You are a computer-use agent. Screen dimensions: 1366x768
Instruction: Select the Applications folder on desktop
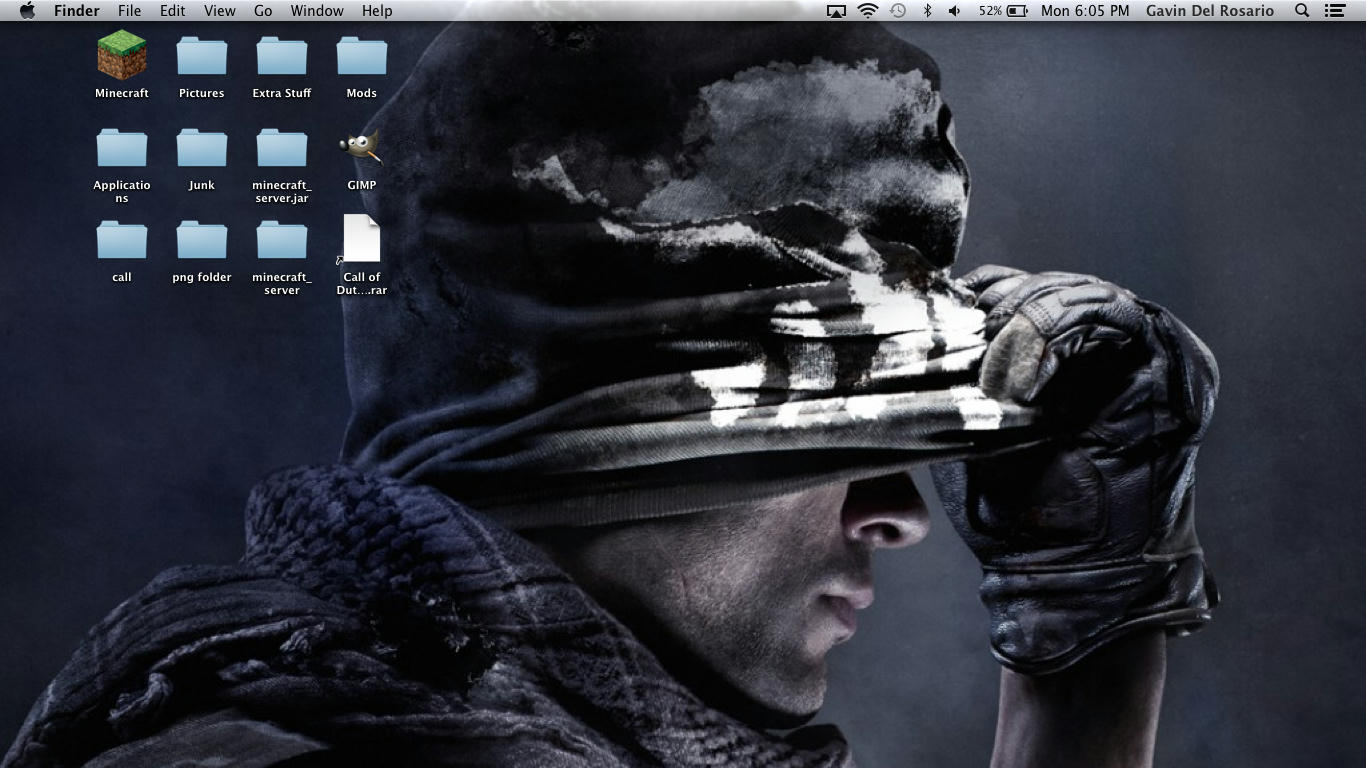tap(122, 148)
